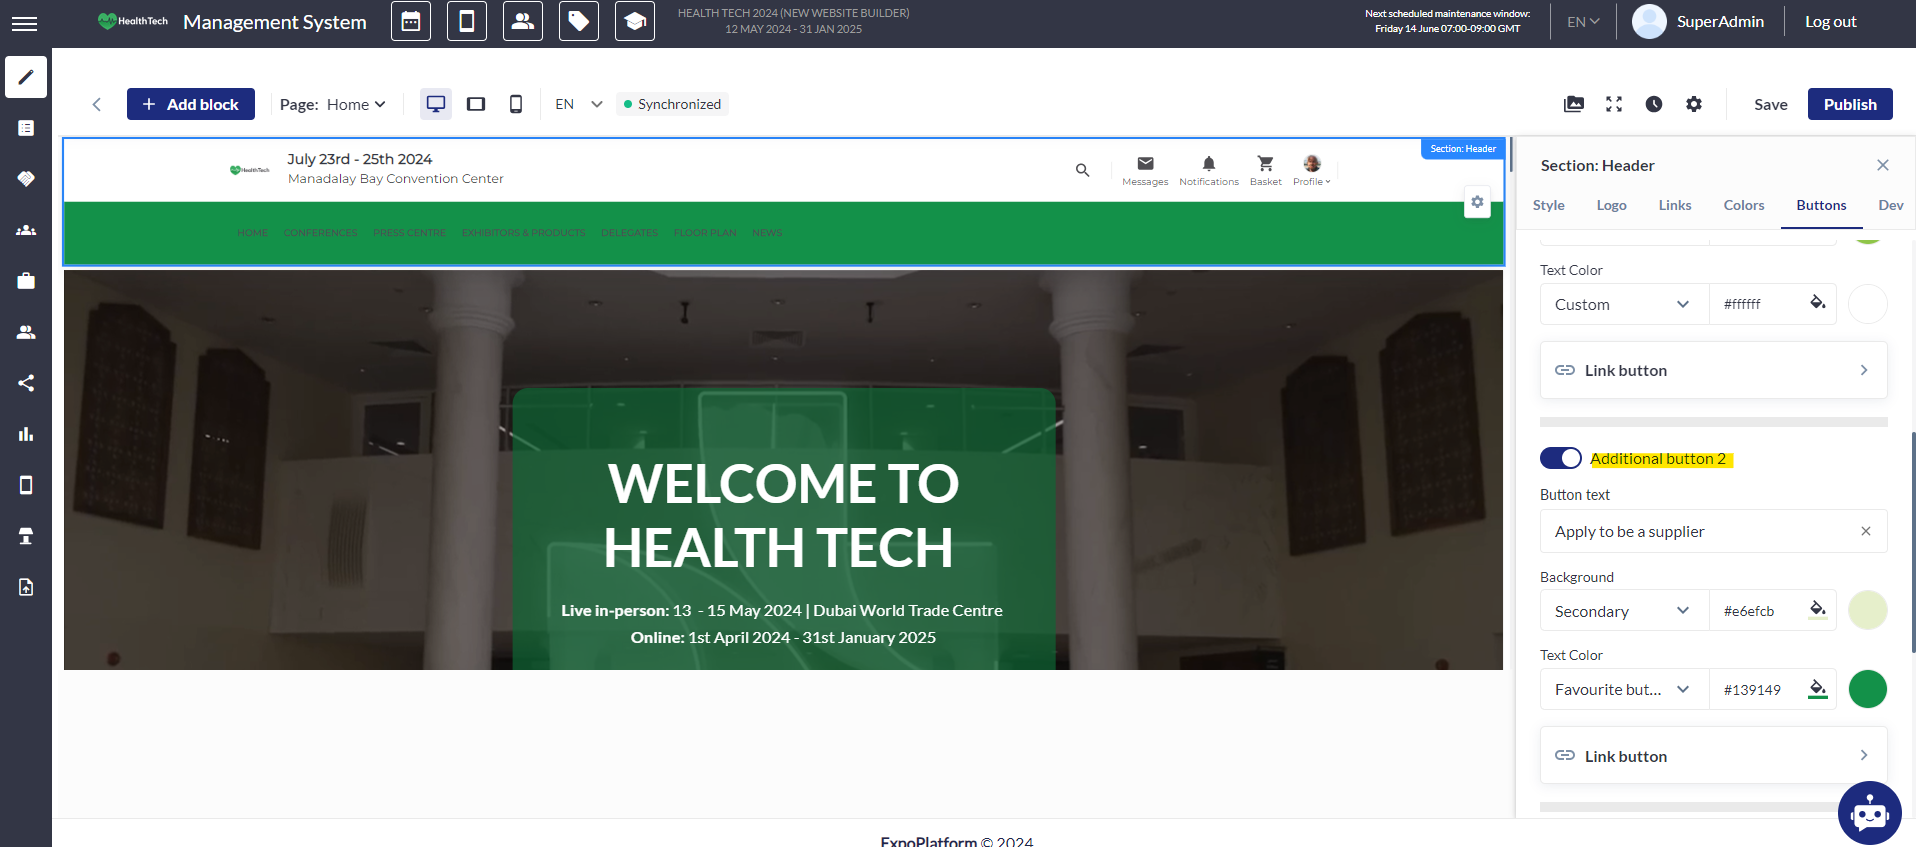Click the Publish button
This screenshot has height=847, width=1916.
click(x=1850, y=104)
